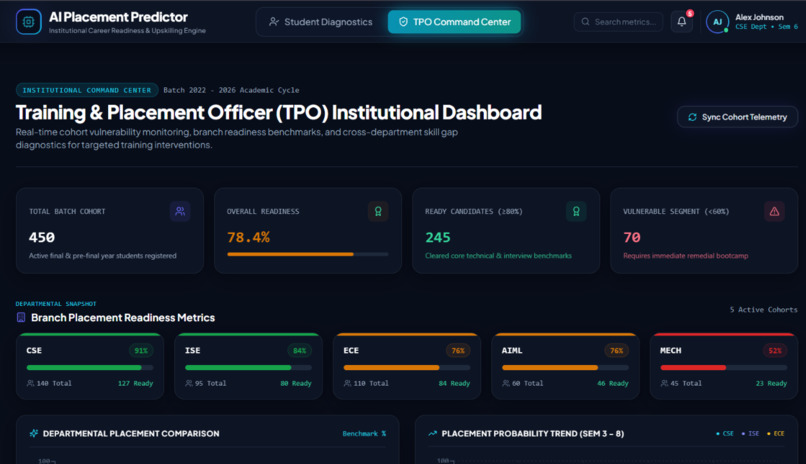
Task: Click the Ready Candidates award icon
Action: point(576,211)
